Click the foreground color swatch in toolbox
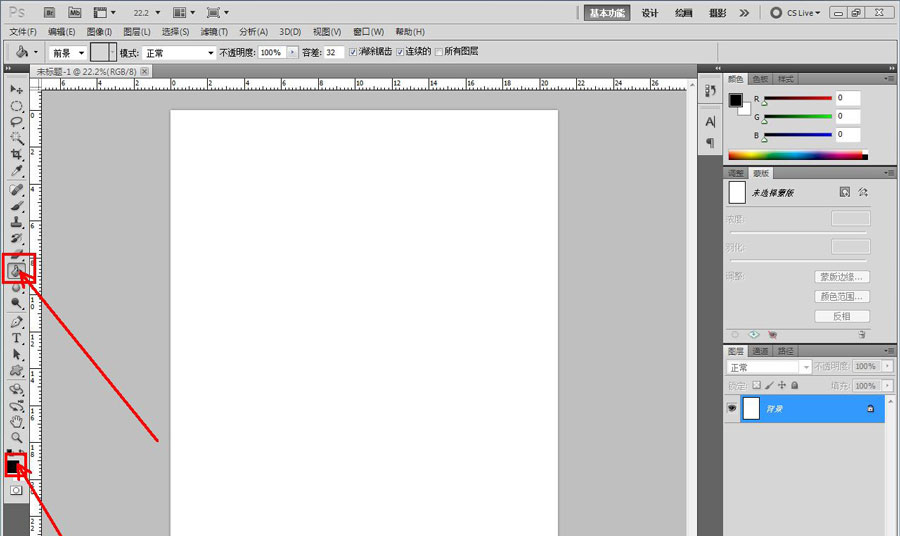This screenshot has width=900, height=536. 14,465
